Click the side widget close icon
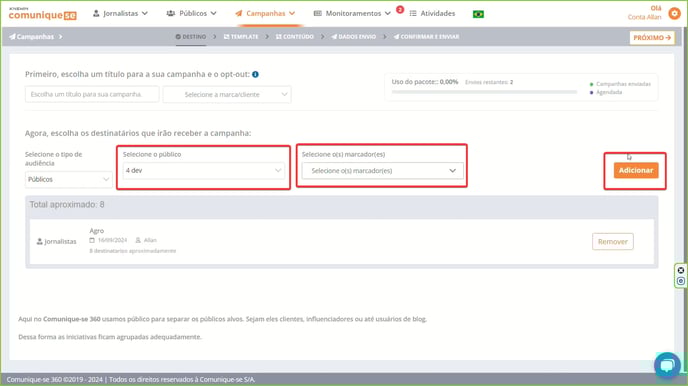 point(681,271)
